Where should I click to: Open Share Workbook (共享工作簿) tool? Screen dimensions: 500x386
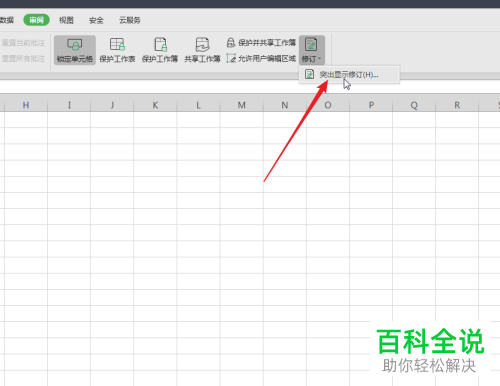[x=202, y=50]
